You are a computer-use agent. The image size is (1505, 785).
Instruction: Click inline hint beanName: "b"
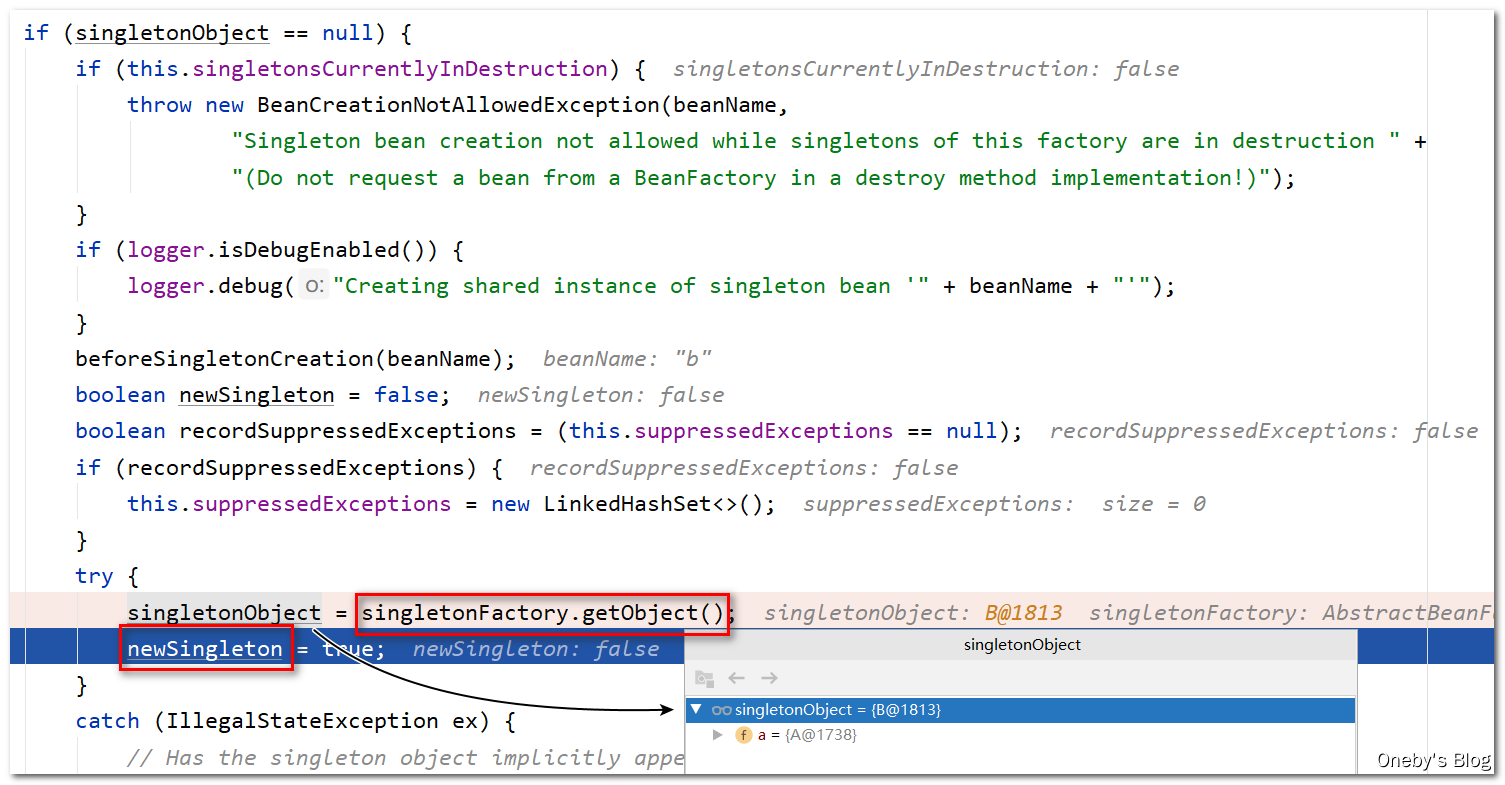tap(627, 358)
